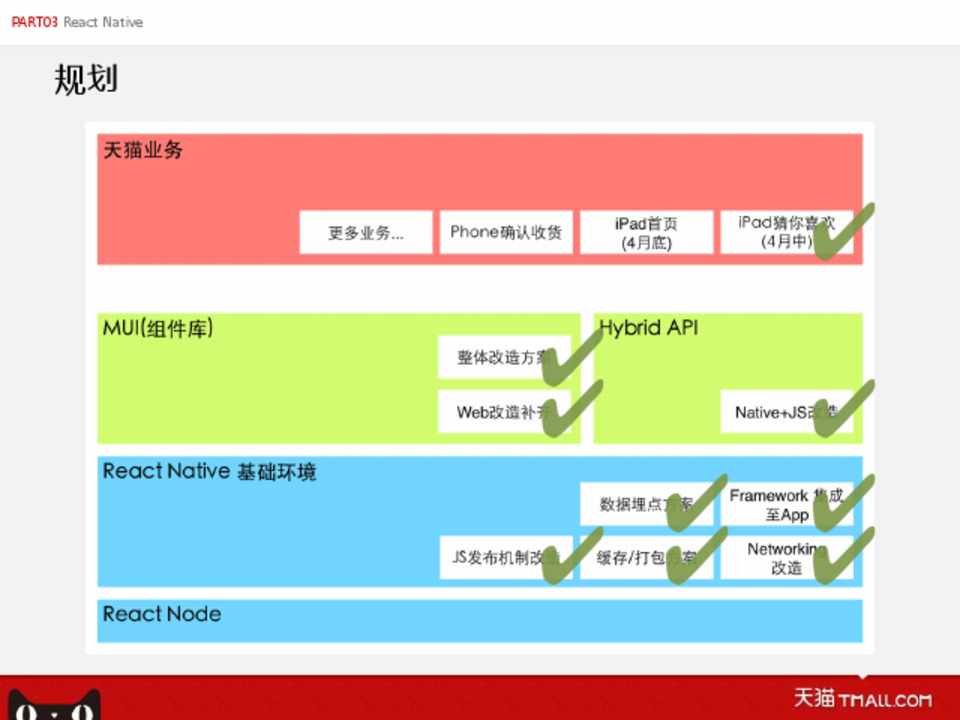Click the checkmark beside 整体改造方案
The height and width of the screenshot is (720, 960).
click(567, 364)
